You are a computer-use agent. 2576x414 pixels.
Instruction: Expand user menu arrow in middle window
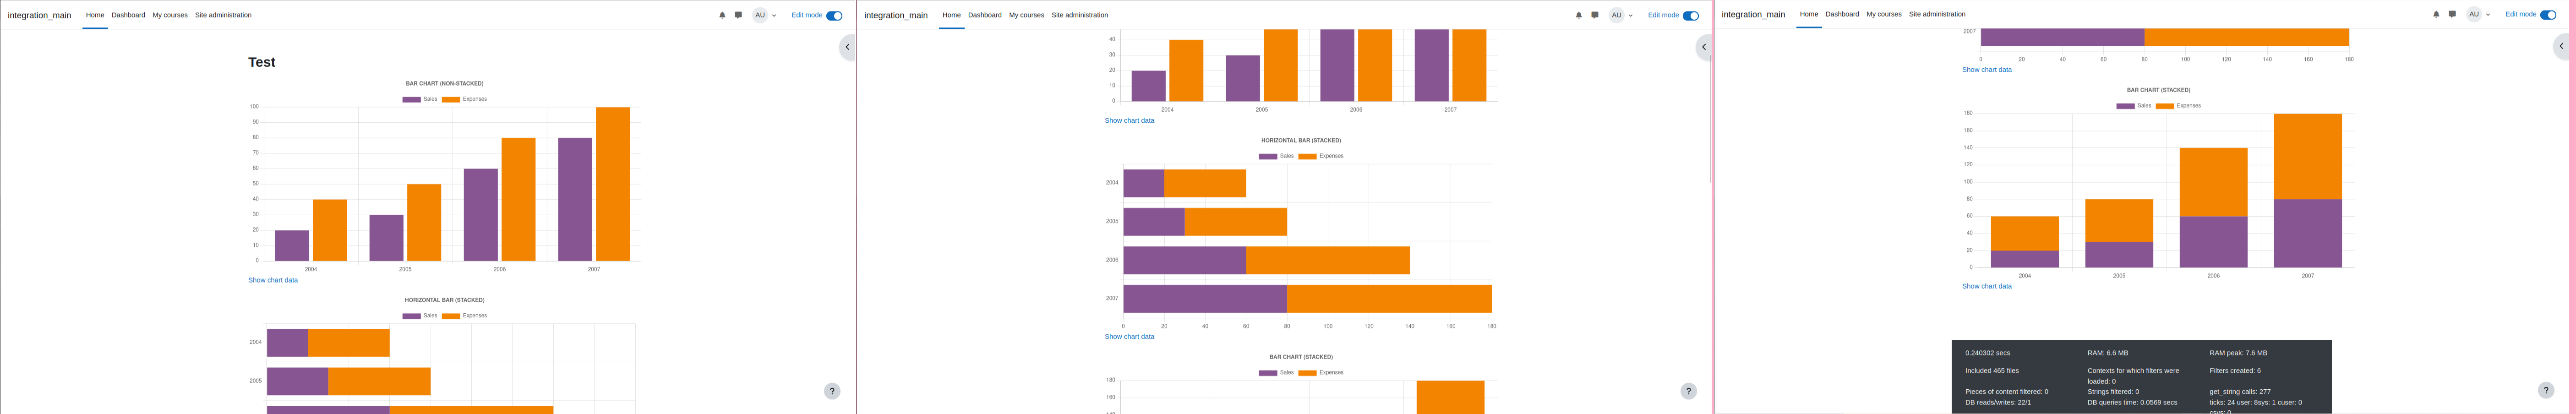(x=1631, y=16)
